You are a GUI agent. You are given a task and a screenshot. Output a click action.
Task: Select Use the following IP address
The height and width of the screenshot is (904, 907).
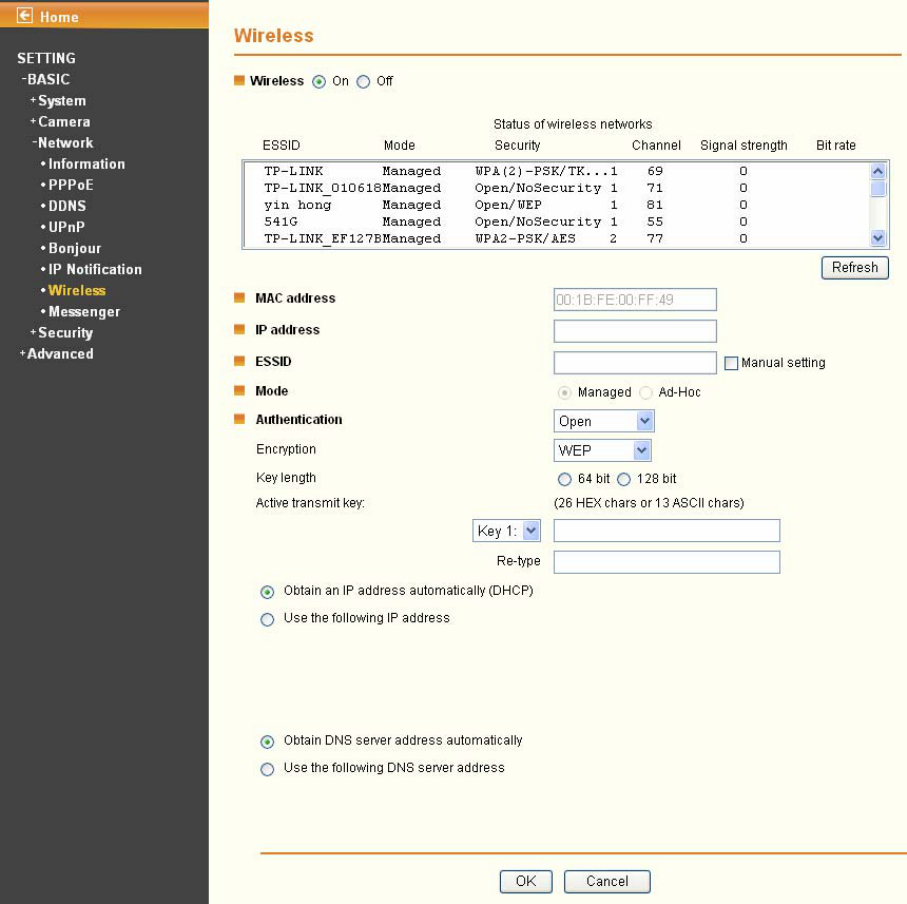[267, 619]
